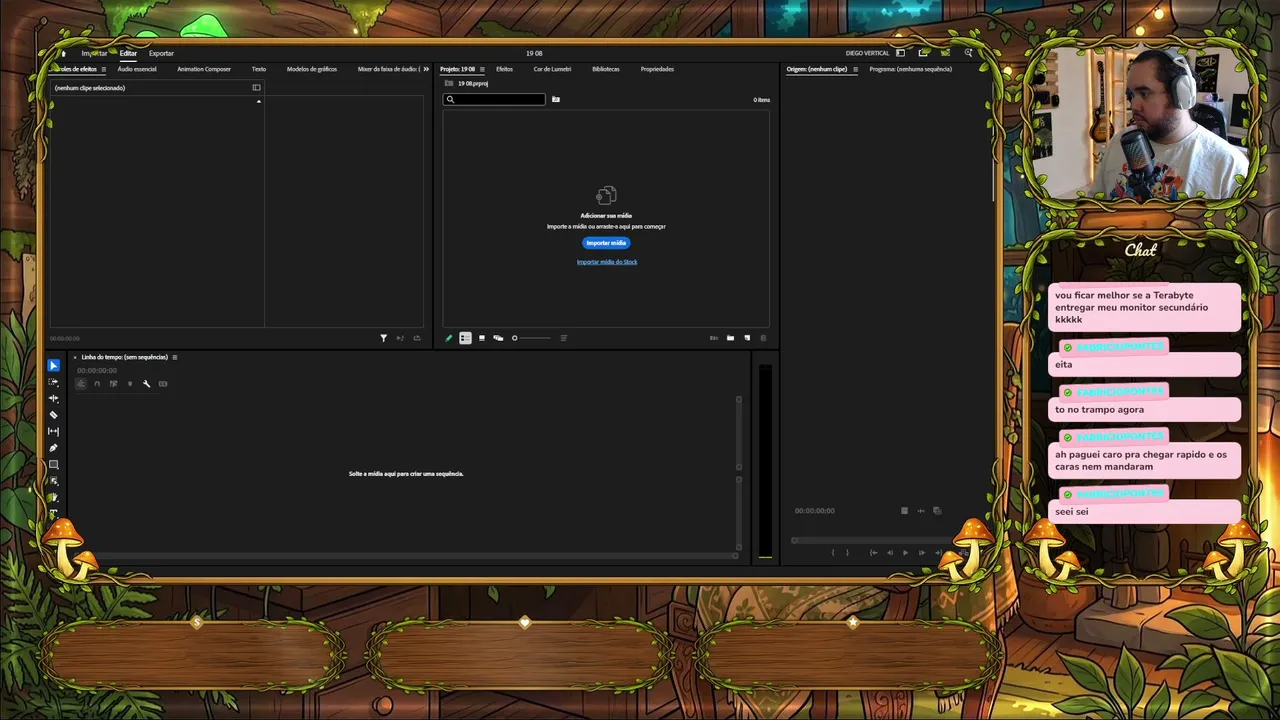
Task: Click the New Item icon in Project panel
Action: coord(747,338)
